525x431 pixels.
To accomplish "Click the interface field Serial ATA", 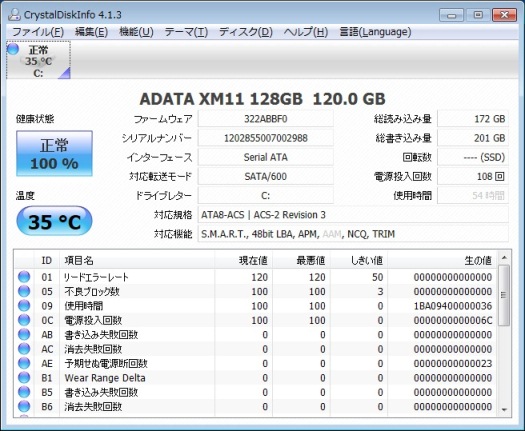I will [x=266, y=157].
